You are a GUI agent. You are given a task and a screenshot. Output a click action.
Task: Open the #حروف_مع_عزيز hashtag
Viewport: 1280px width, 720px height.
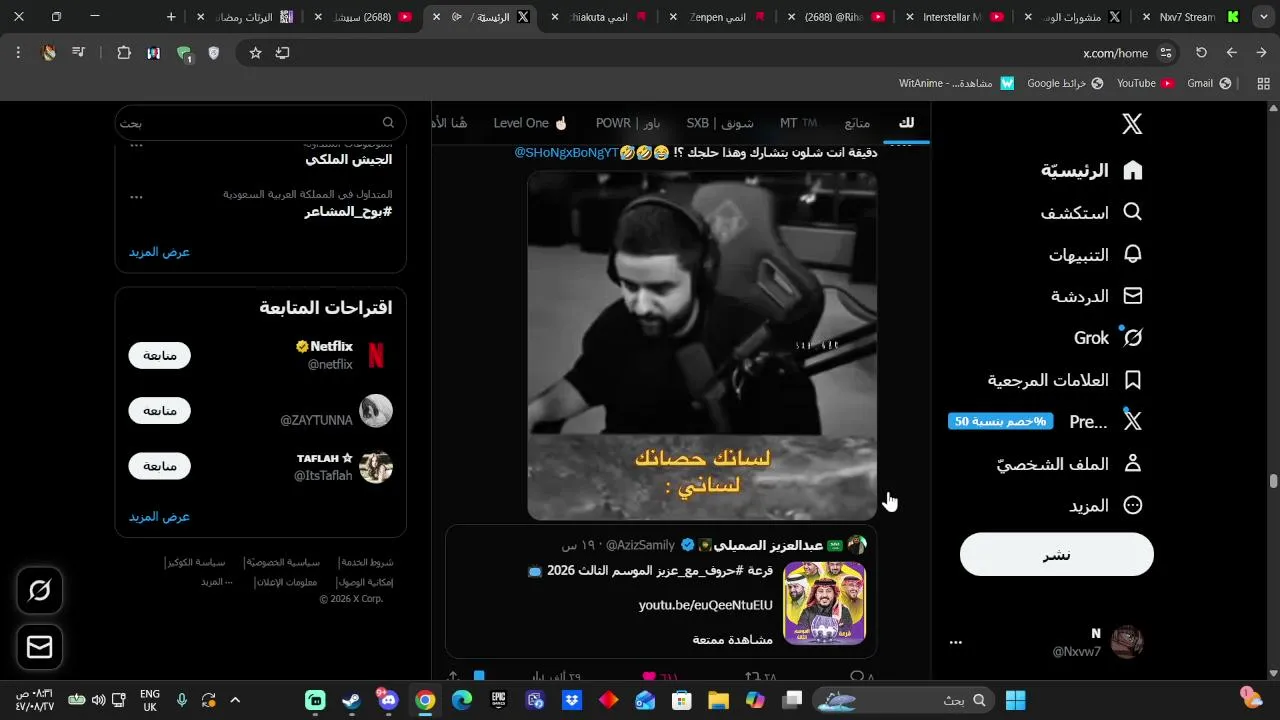coord(700,571)
